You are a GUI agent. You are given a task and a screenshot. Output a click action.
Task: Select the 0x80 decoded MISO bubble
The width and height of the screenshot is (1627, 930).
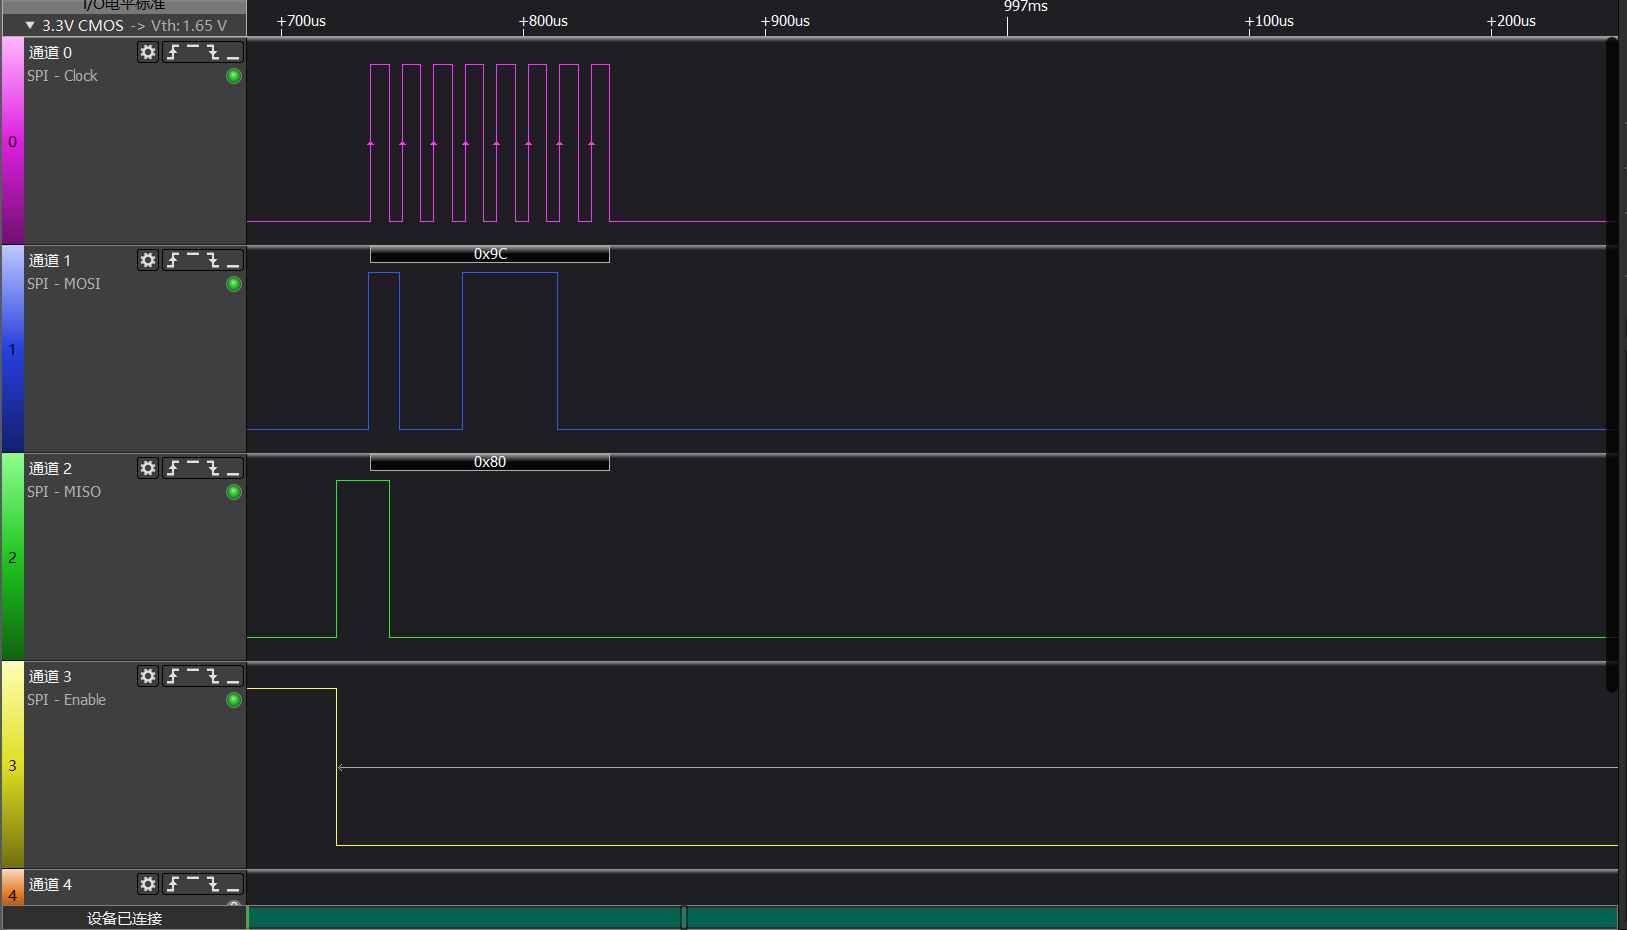pos(490,462)
